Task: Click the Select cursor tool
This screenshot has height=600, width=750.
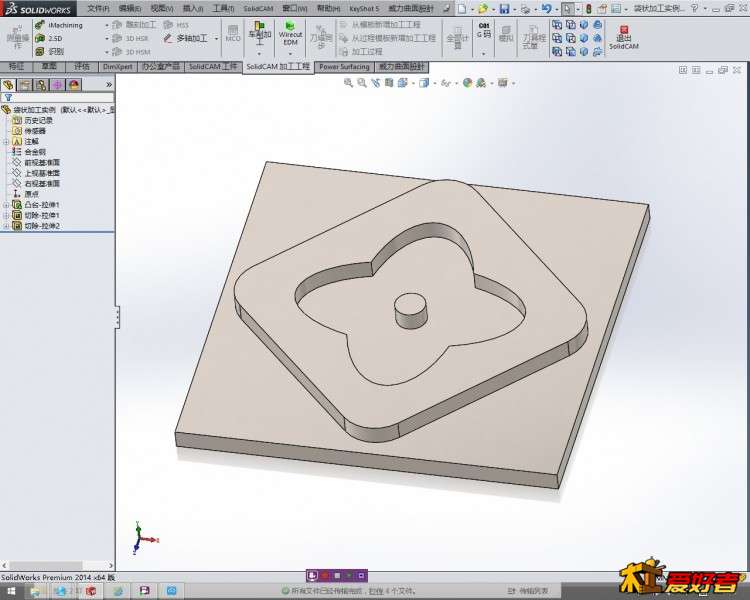Action: 567,8
